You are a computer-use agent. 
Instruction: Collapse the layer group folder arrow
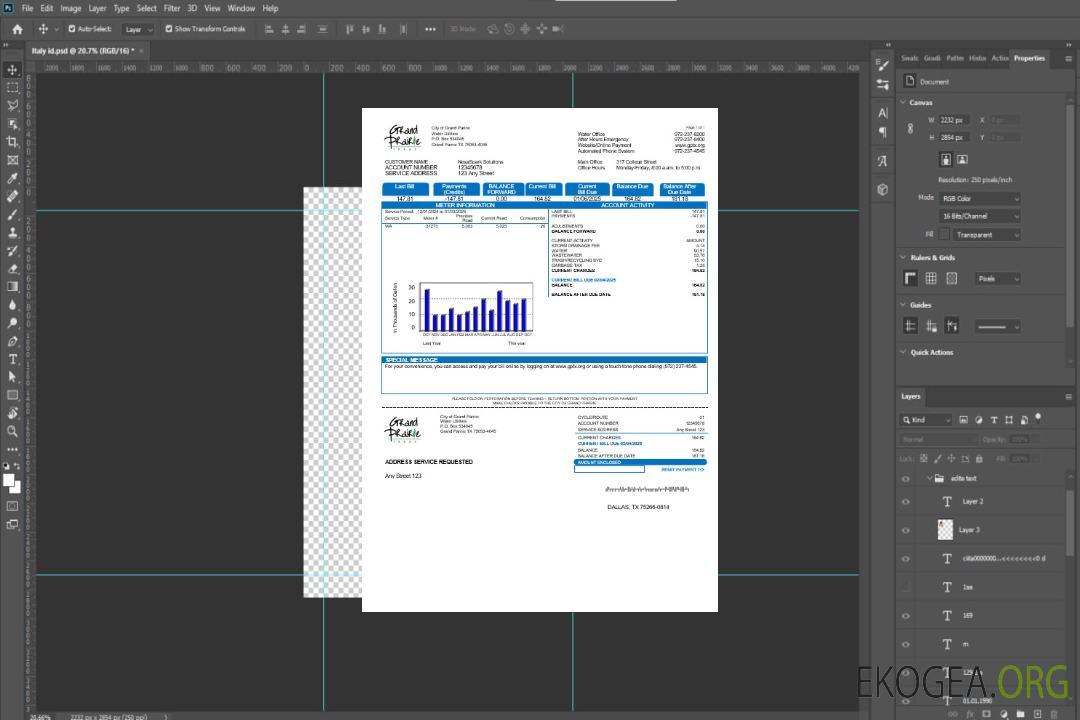[x=926, y=478]
